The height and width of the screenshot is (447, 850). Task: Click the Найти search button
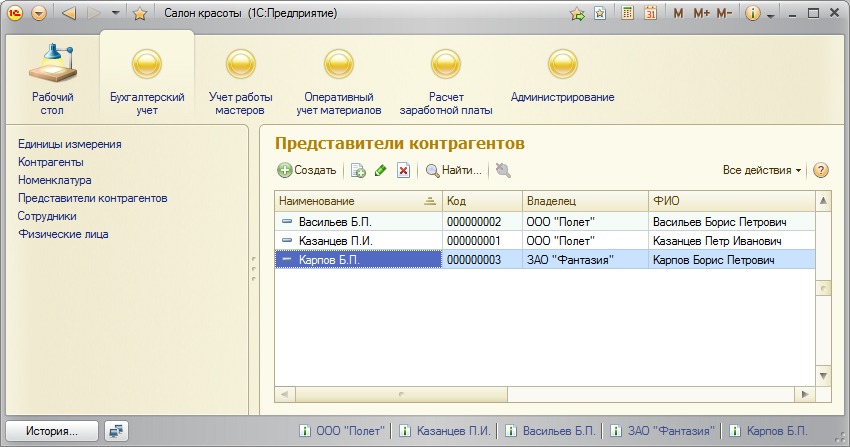[x=454, y=170]
